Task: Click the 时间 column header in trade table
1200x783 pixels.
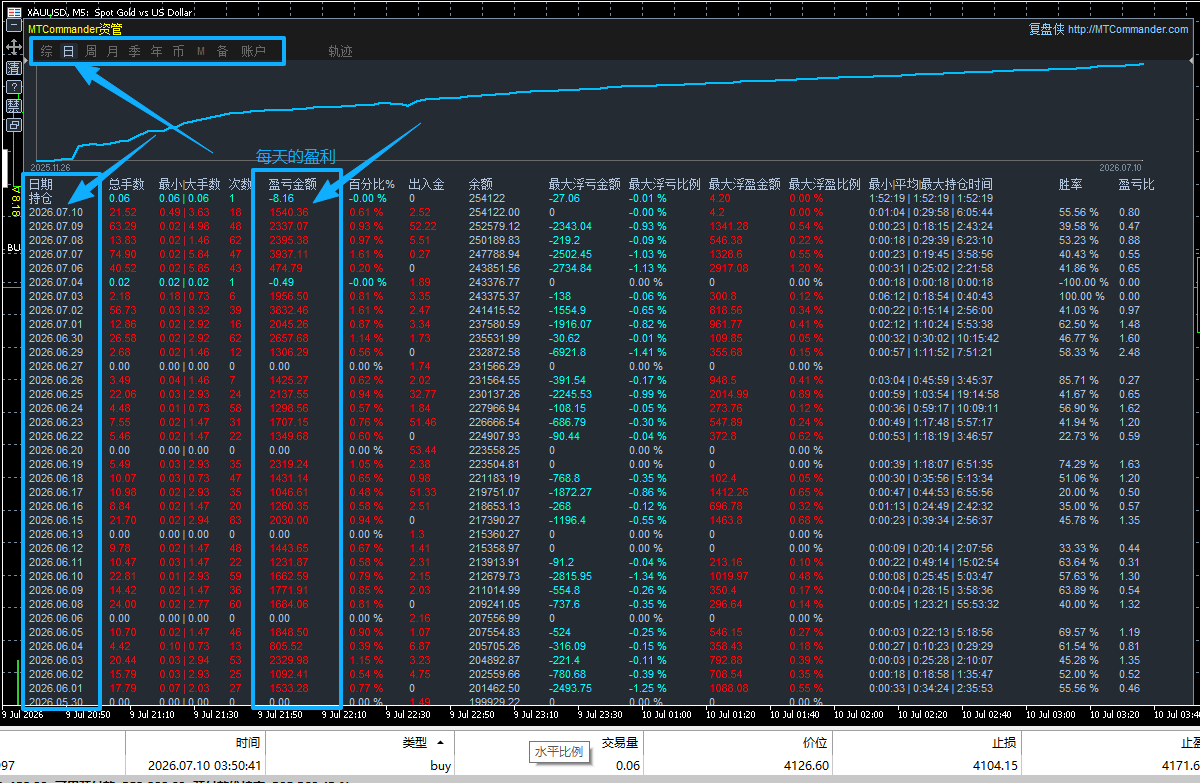Action: pyautogui.click(x=248, y=743)
